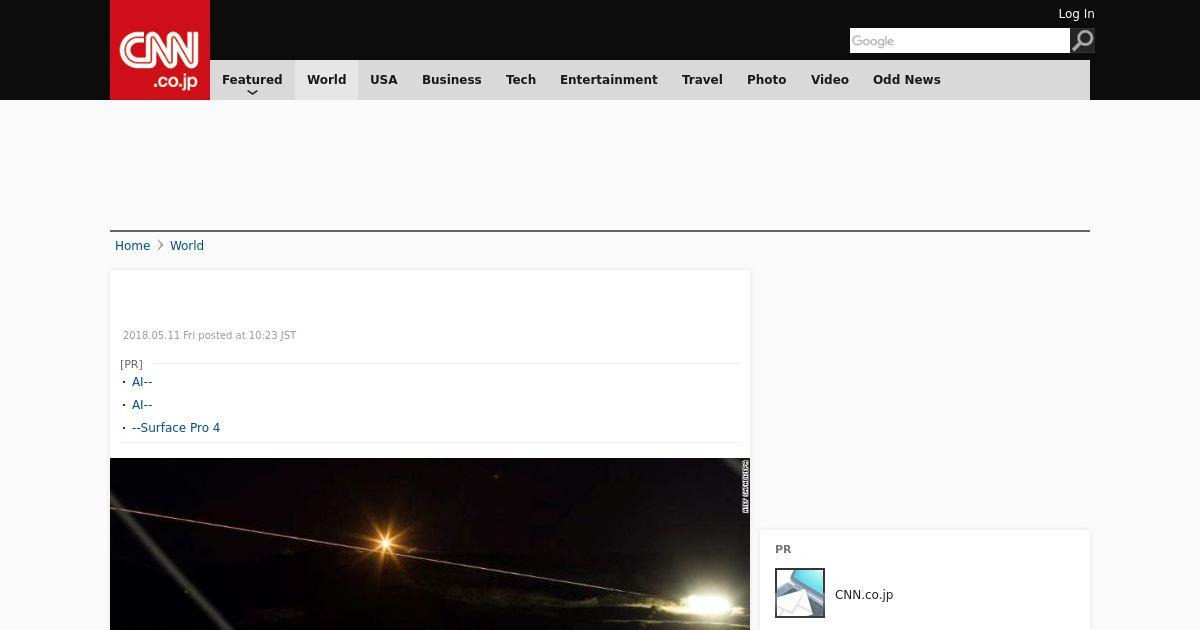The height and width of the screenshot is (630, 1200).
Task: Click the World breadcrumb link
Action: click(187, 246)
